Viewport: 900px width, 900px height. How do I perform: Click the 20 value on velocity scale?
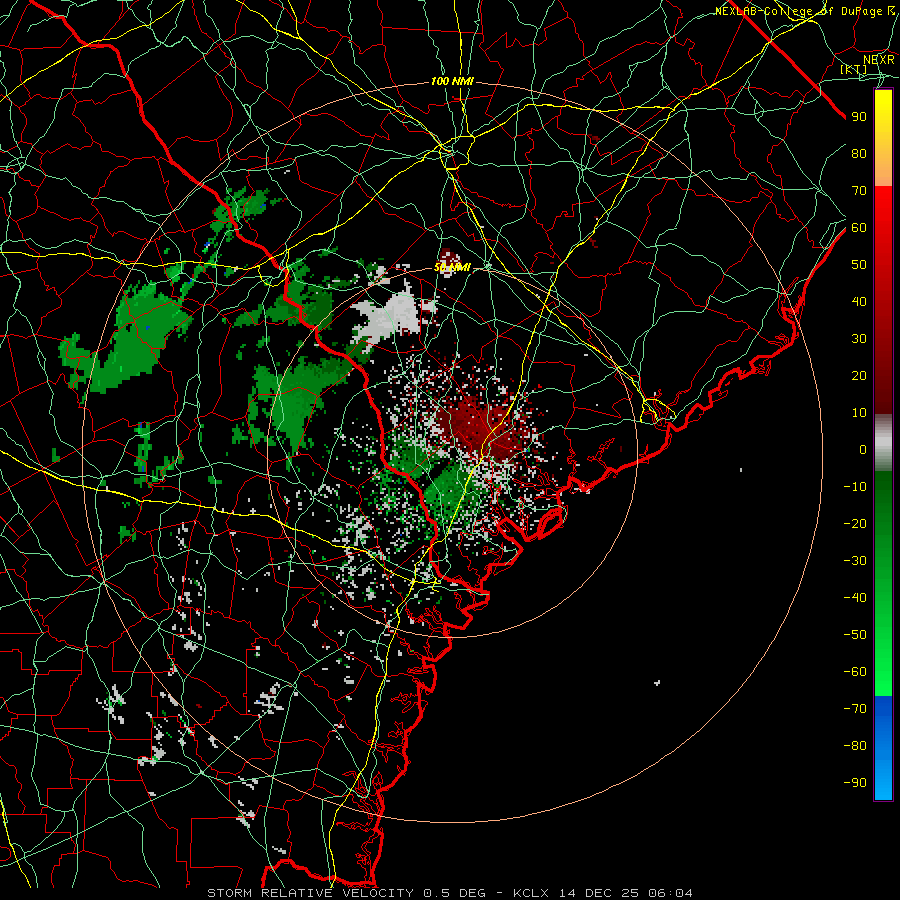[859, 376]
